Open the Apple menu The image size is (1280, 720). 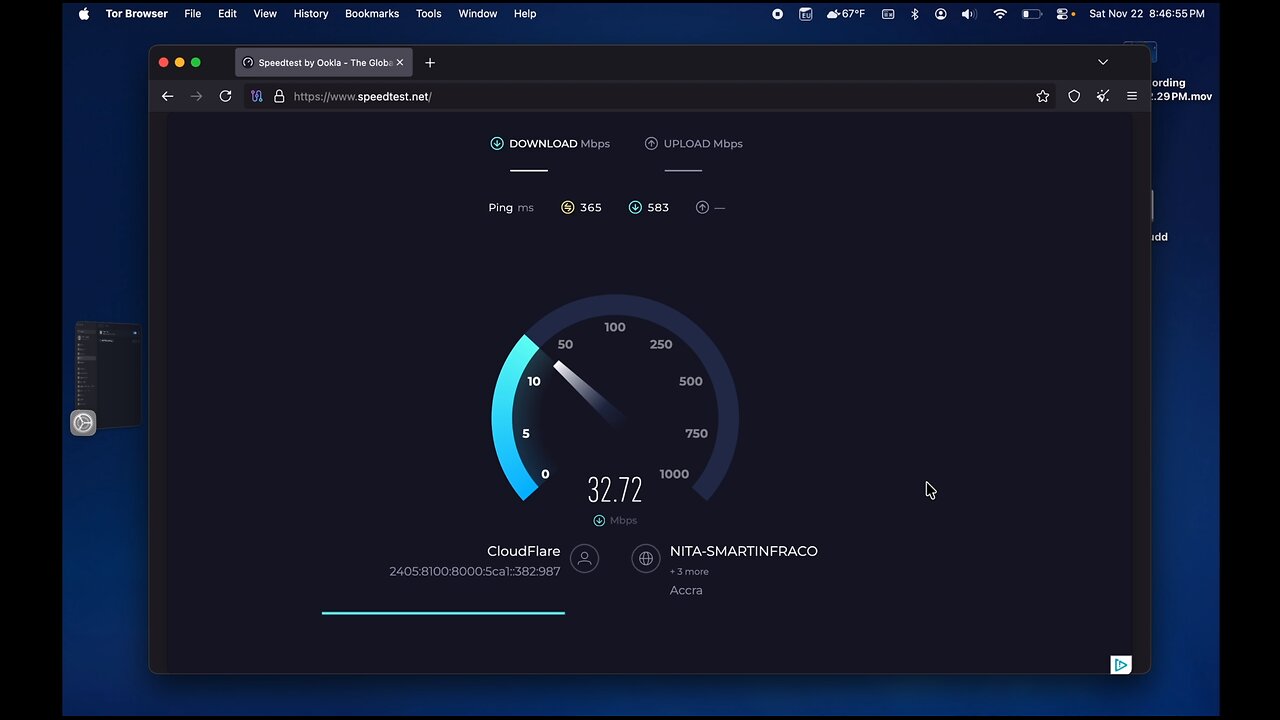[84, 14]
